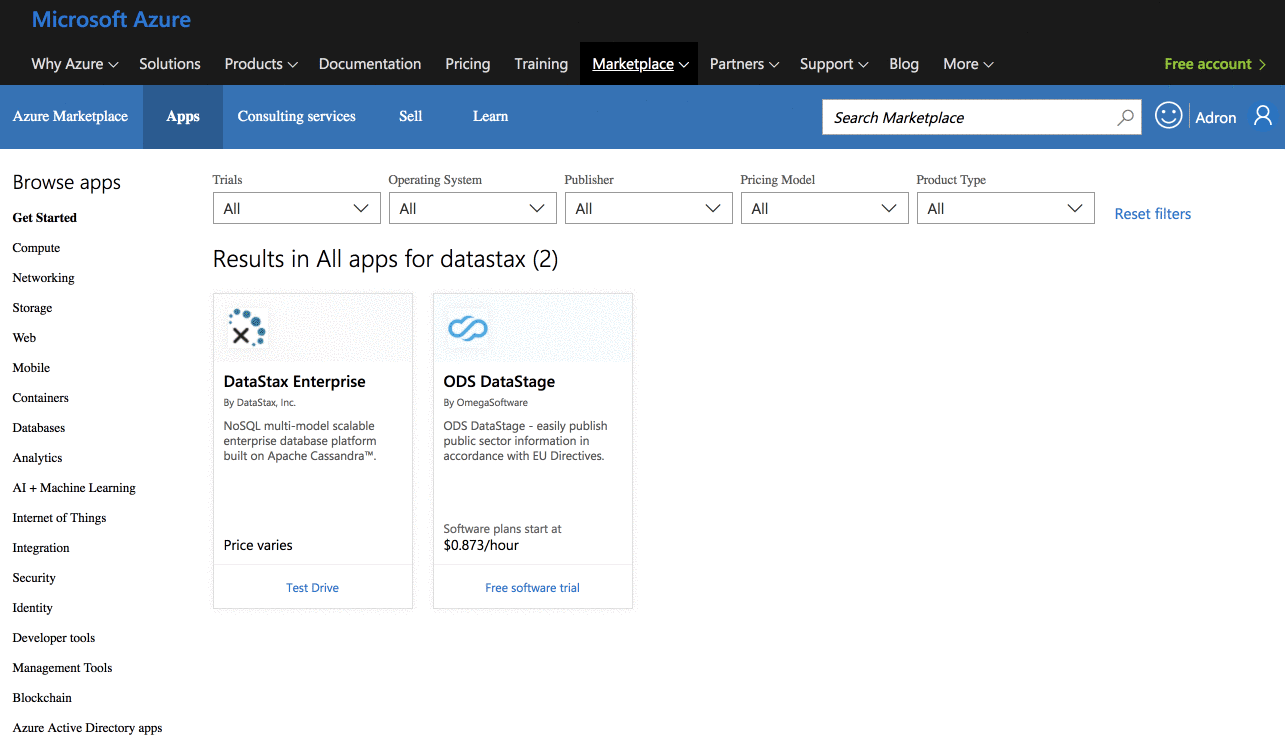Screen dimensions: 1285x752
Task: Open the Publisher filter dropdown
Action: 649,208
